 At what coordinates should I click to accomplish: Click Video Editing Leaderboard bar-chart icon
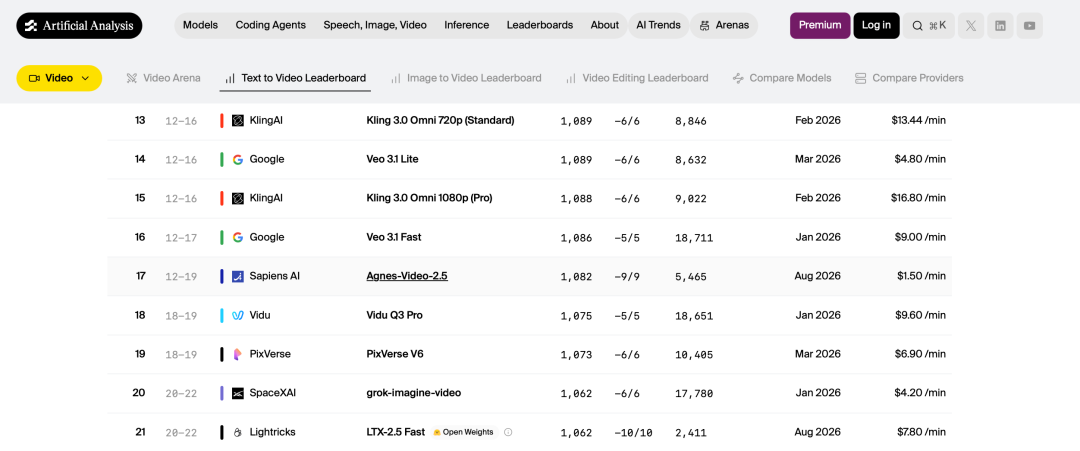(x=571, y=78)
